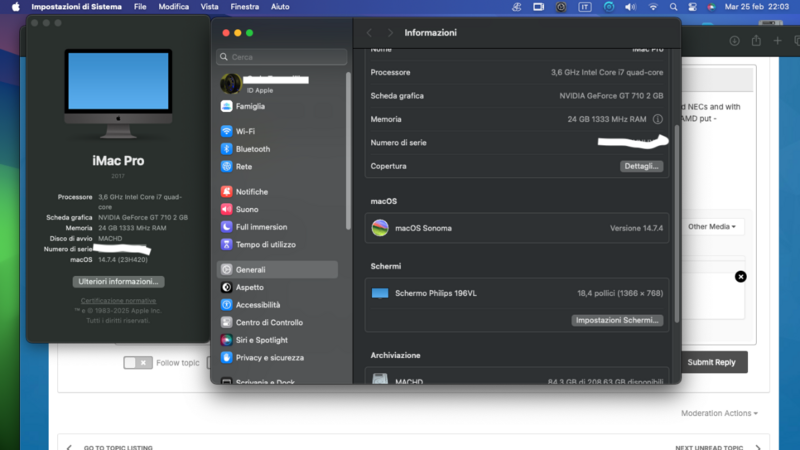800x450 pixels.
Task: Click the volume icon in menu bar
Action: click(x=632, y=7)
